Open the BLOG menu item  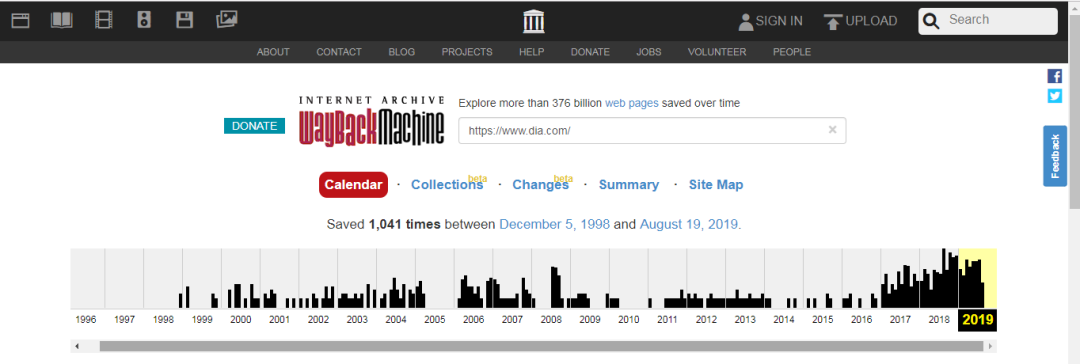point(402,52)
